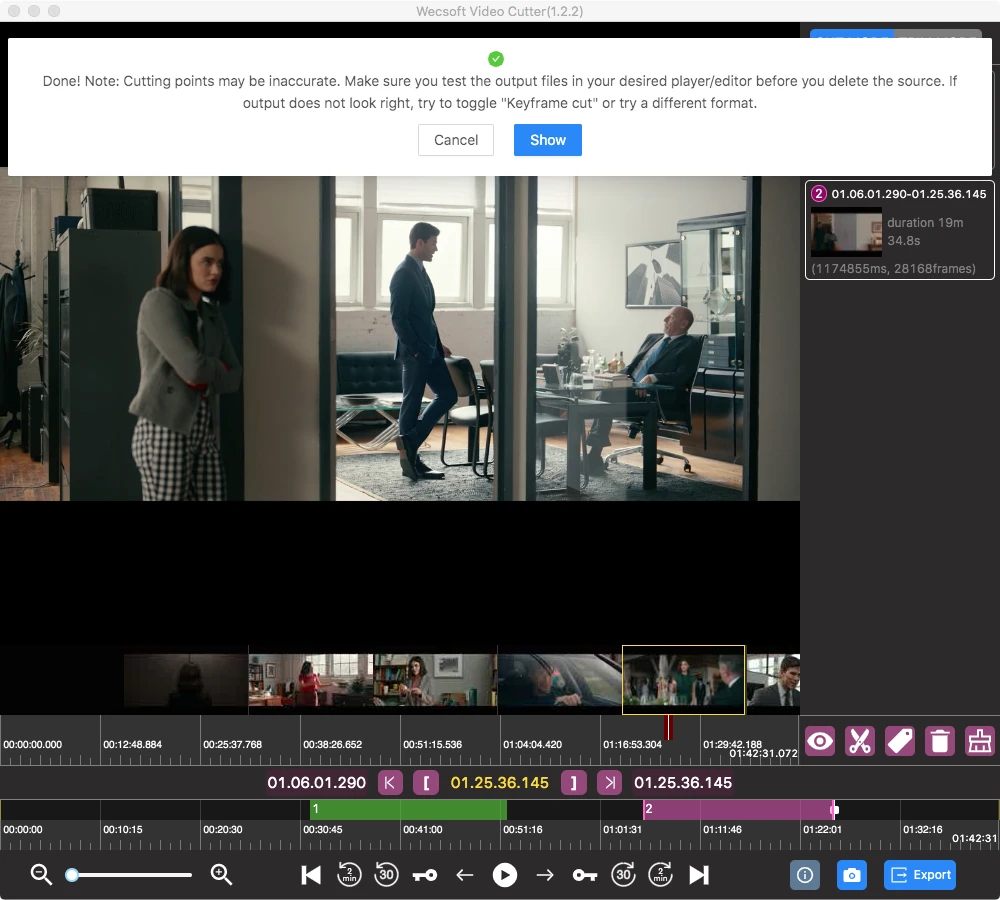1000x900 pixels.
Task: Click the scissors cut icon
Action: pyautogui.click(x=860, y=741)
